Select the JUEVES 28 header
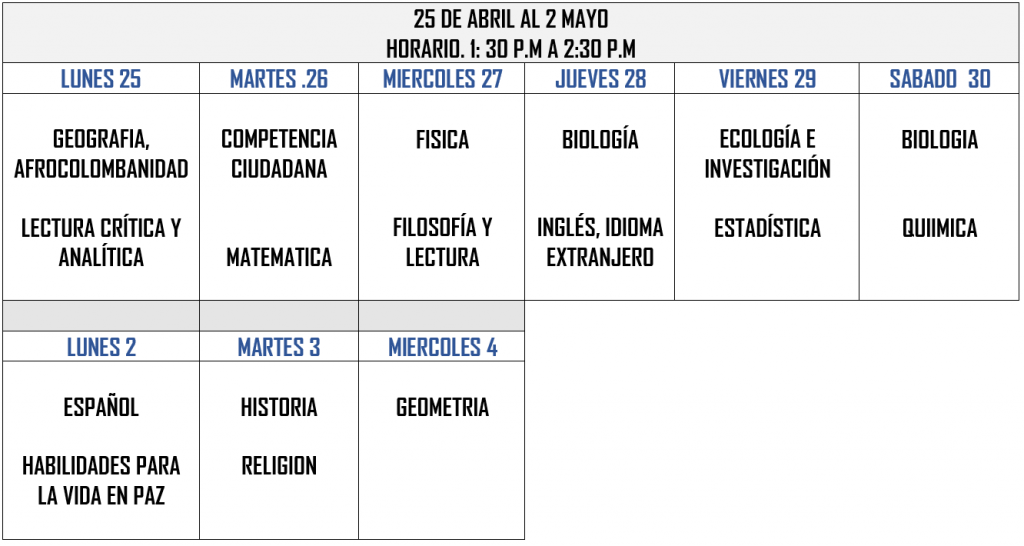 (600, 80)
